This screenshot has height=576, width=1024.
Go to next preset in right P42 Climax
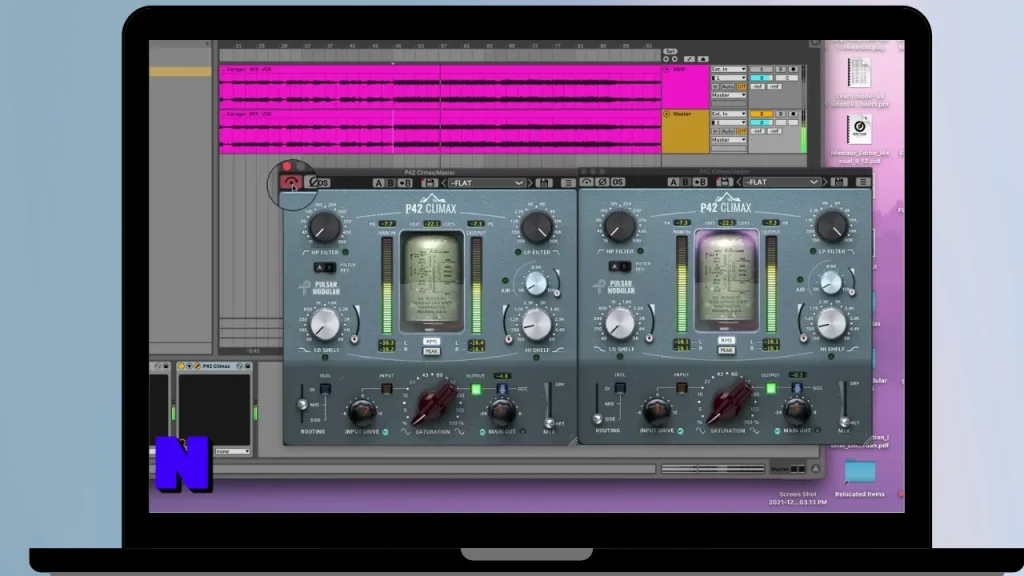pos(825,182)
